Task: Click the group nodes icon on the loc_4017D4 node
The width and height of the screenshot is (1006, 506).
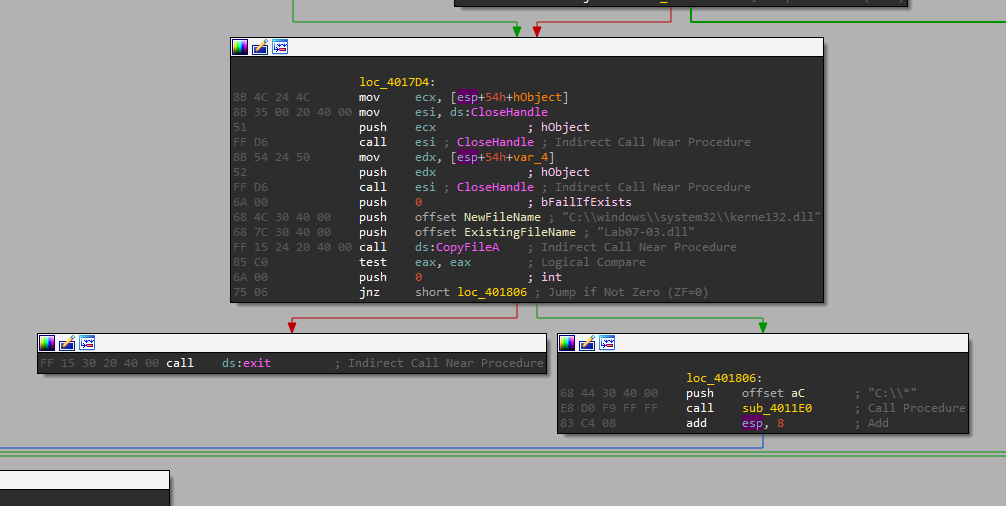Action: click(x=280, y=47)
